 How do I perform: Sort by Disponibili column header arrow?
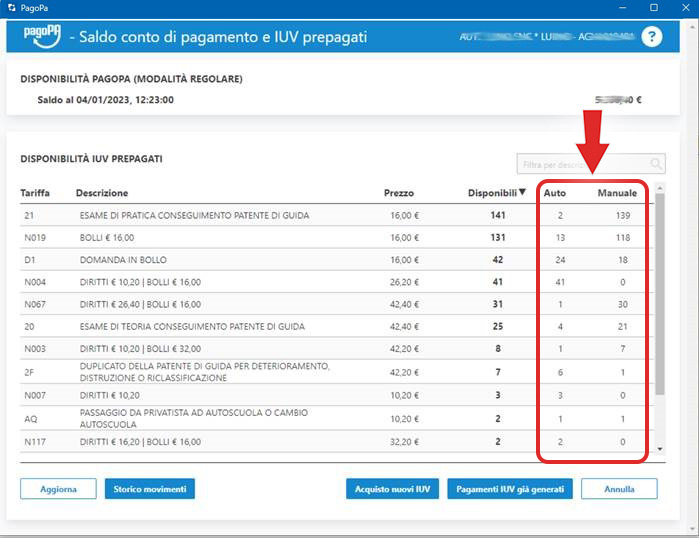[522, 192]
